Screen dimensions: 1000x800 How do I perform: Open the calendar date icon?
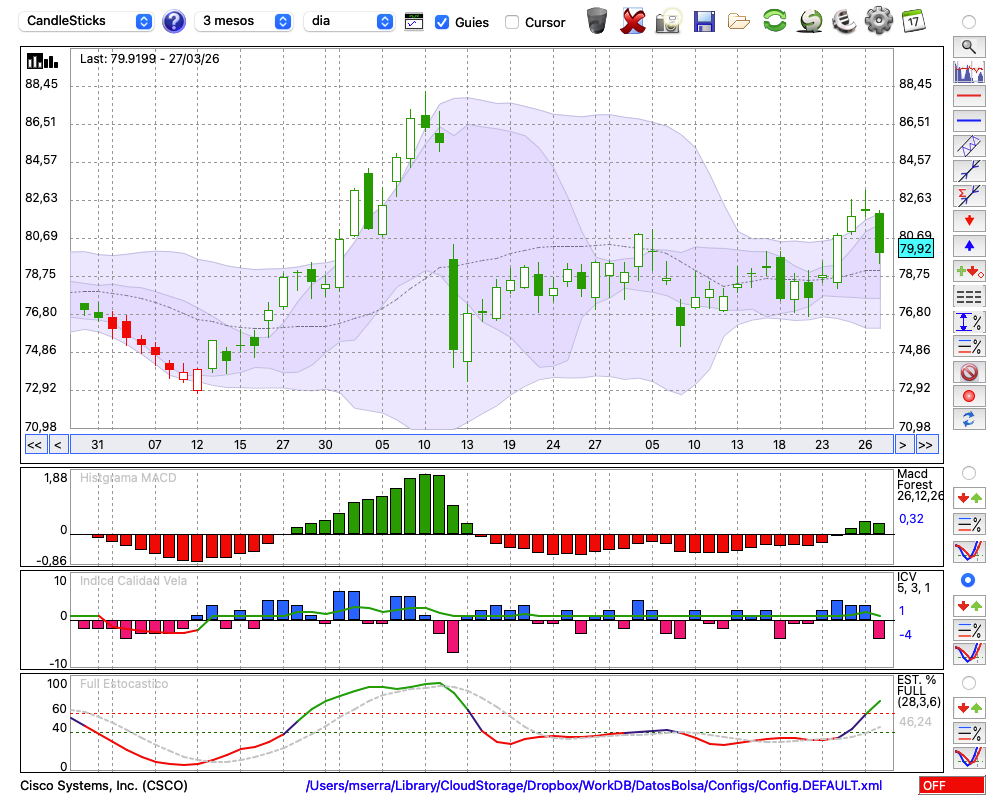pyautogui.click(x=912, y=20)
